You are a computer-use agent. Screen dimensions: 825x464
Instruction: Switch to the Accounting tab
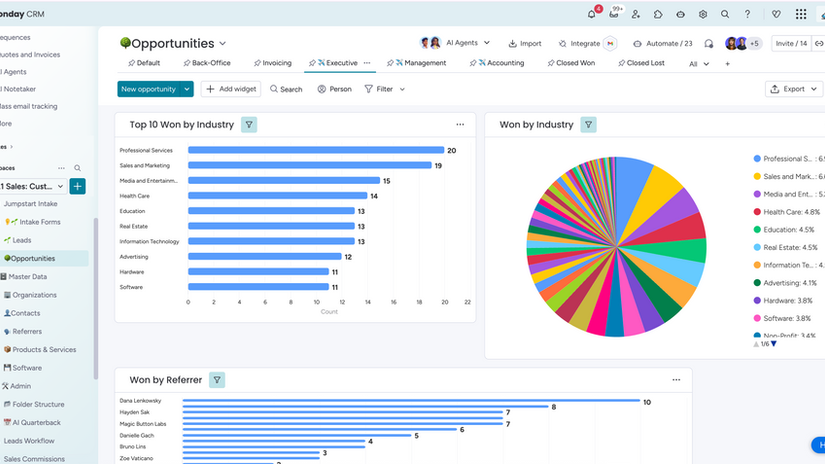[497, 63]
